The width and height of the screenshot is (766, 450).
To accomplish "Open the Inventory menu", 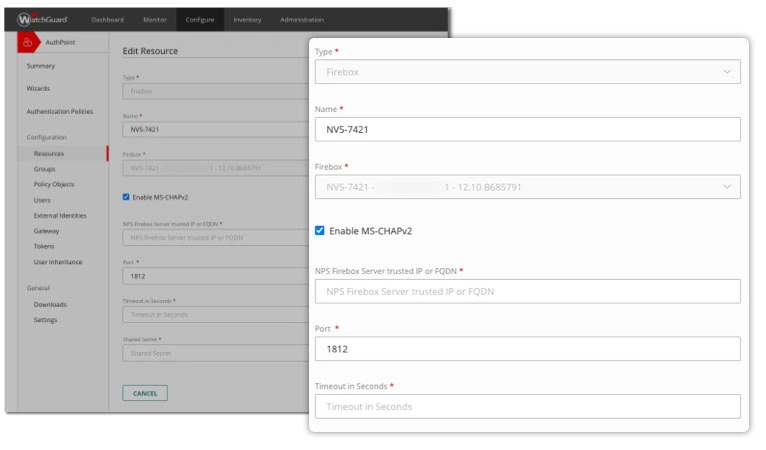I will point(247,20).
